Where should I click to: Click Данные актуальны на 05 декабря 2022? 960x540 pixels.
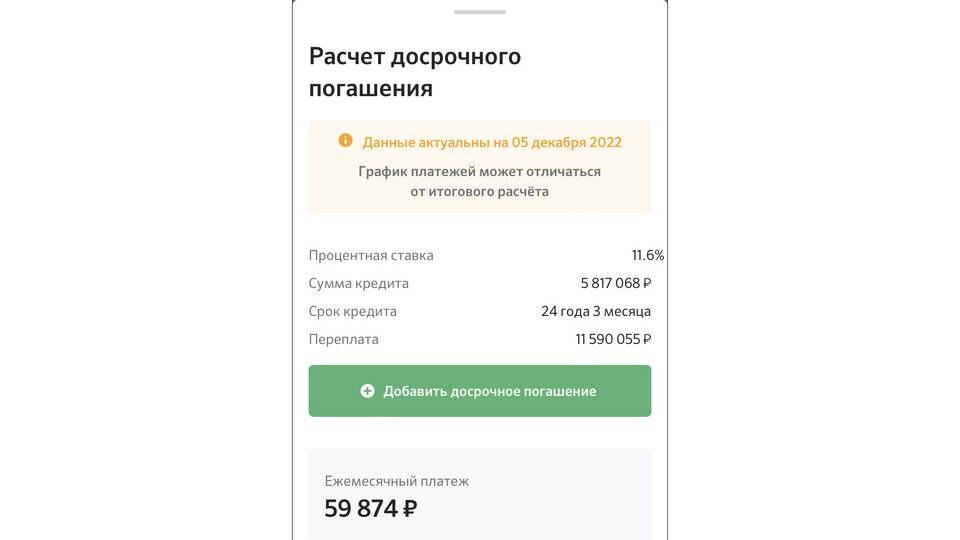click(491, 142)
